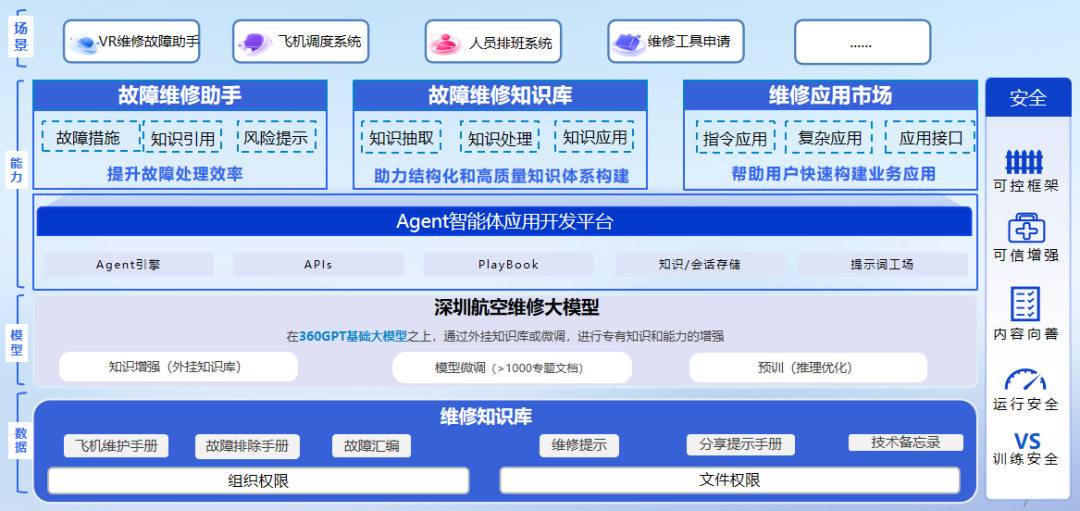Image resolution: width=1080 pixels, height=511 pixels.
Task: Click the 知识增强（外挂知识库）pill
Action: [178, 367]
